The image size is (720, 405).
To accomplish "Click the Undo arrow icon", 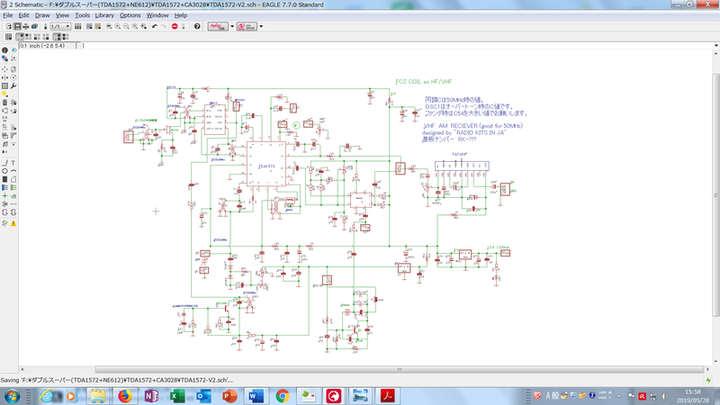I will (154, 27).
